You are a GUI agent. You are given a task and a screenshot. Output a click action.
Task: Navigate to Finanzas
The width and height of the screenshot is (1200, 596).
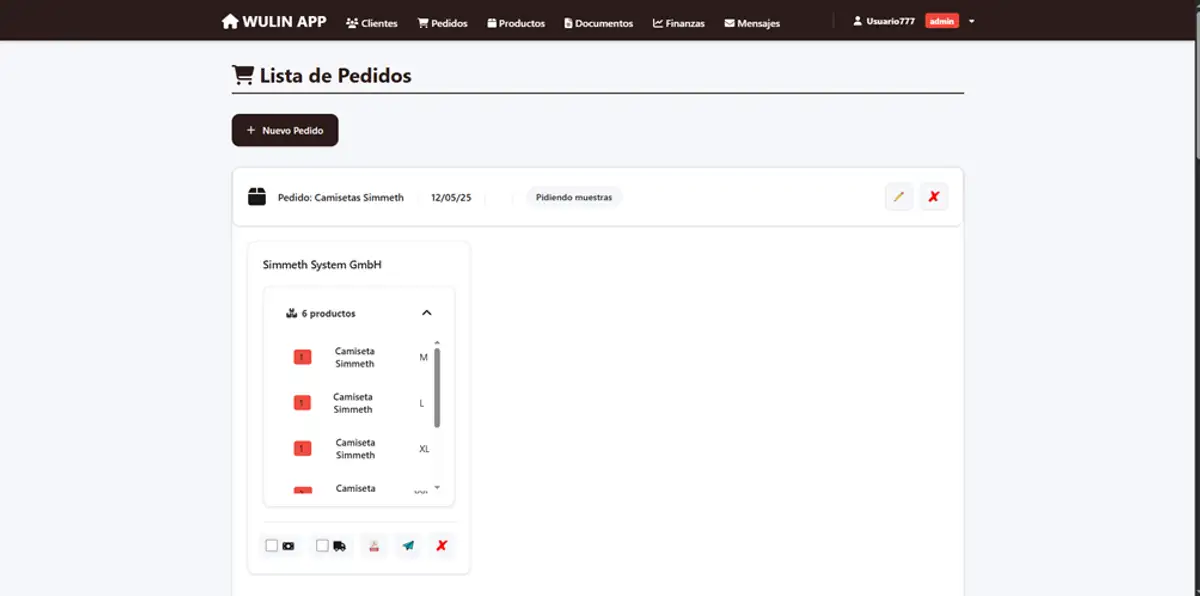tap(679, 23)
